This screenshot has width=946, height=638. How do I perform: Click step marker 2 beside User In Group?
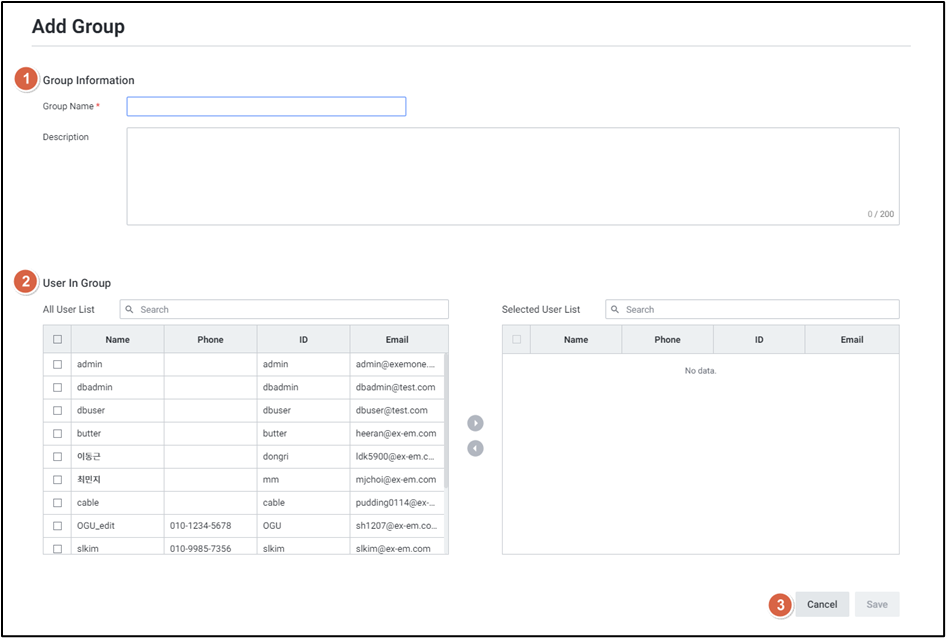click(26, 283)
